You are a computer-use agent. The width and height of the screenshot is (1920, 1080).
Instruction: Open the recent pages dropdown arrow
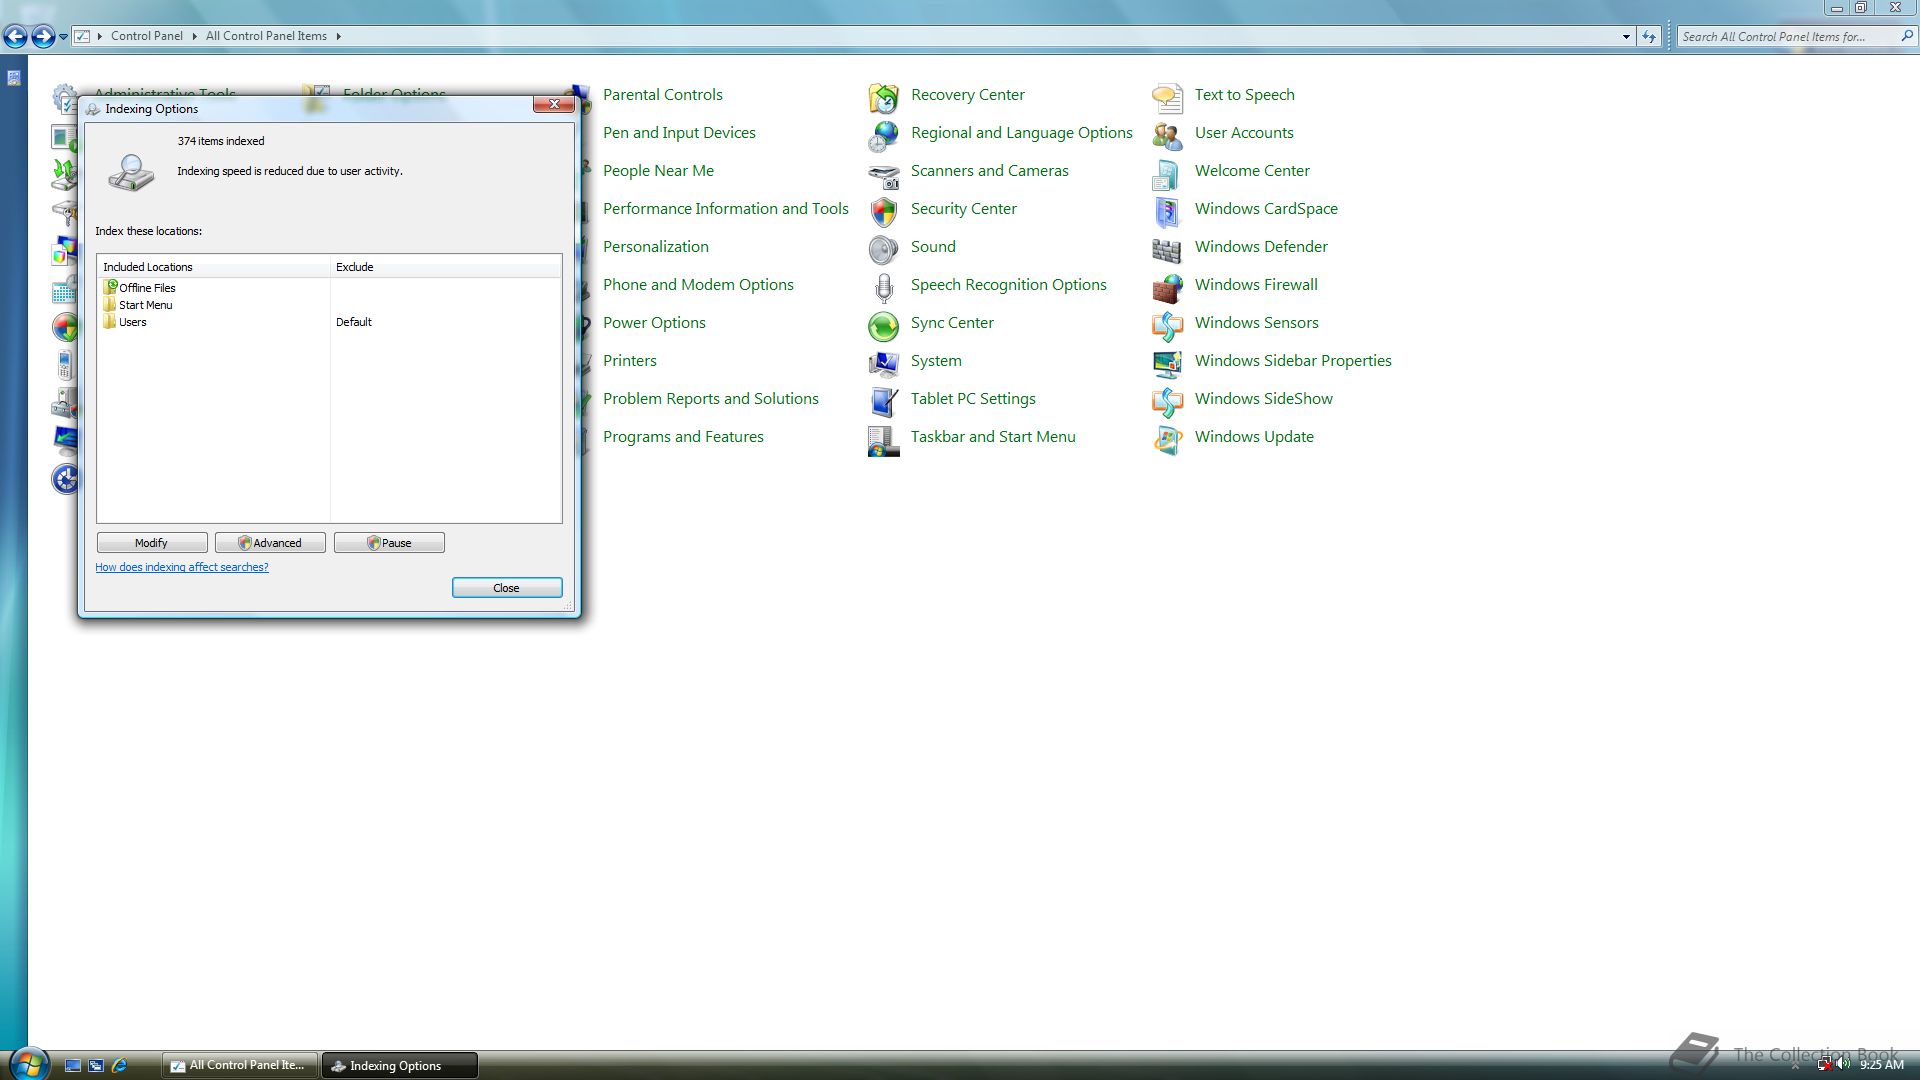tap(63, 37)
